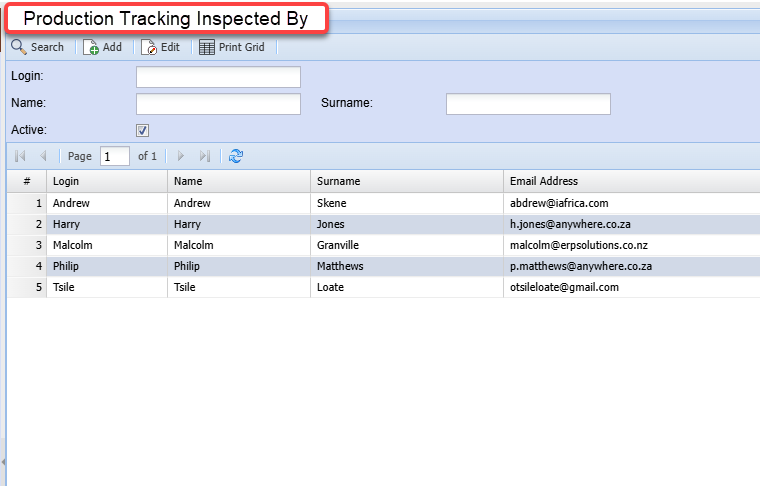
Task: Select the page number box
Action: tap(114, 156)
